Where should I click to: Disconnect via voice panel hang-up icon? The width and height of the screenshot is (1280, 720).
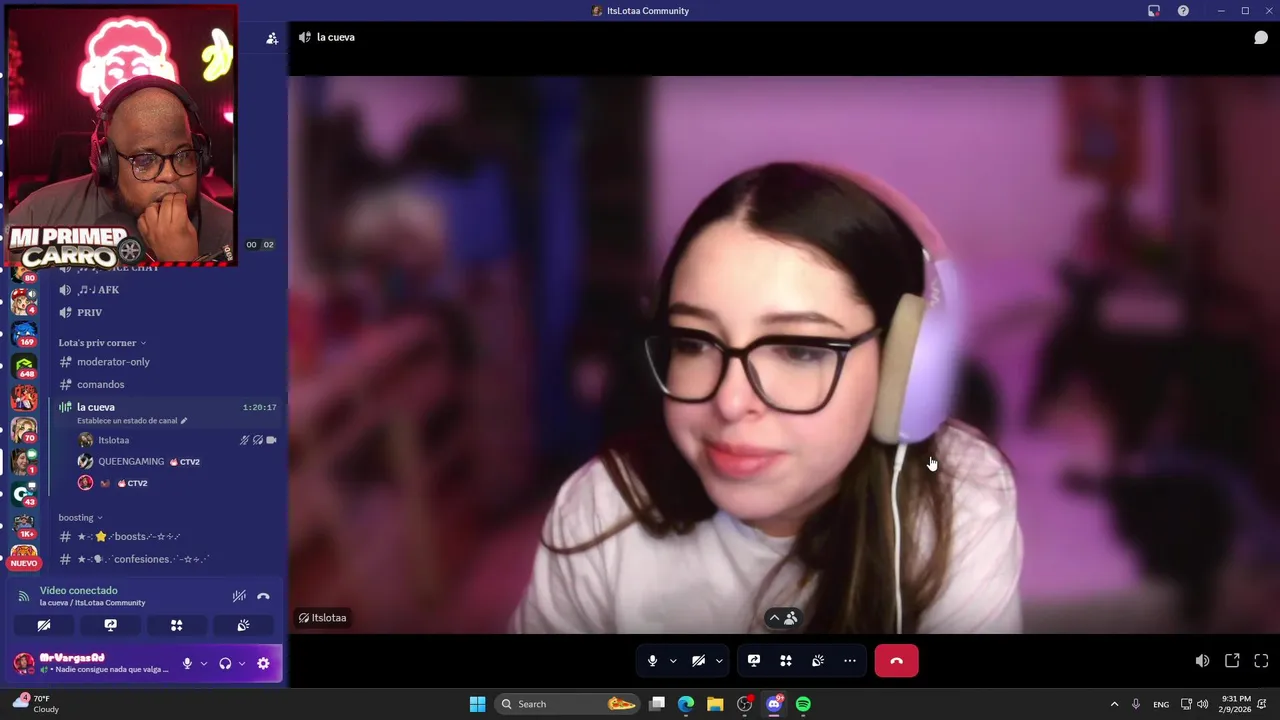click(x=263, y=596)
